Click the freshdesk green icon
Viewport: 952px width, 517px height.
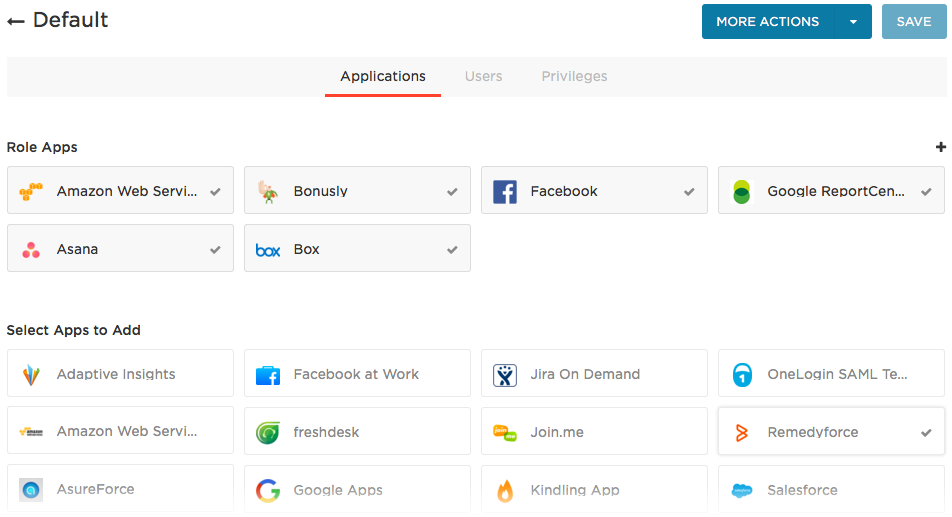coord(268,432)
